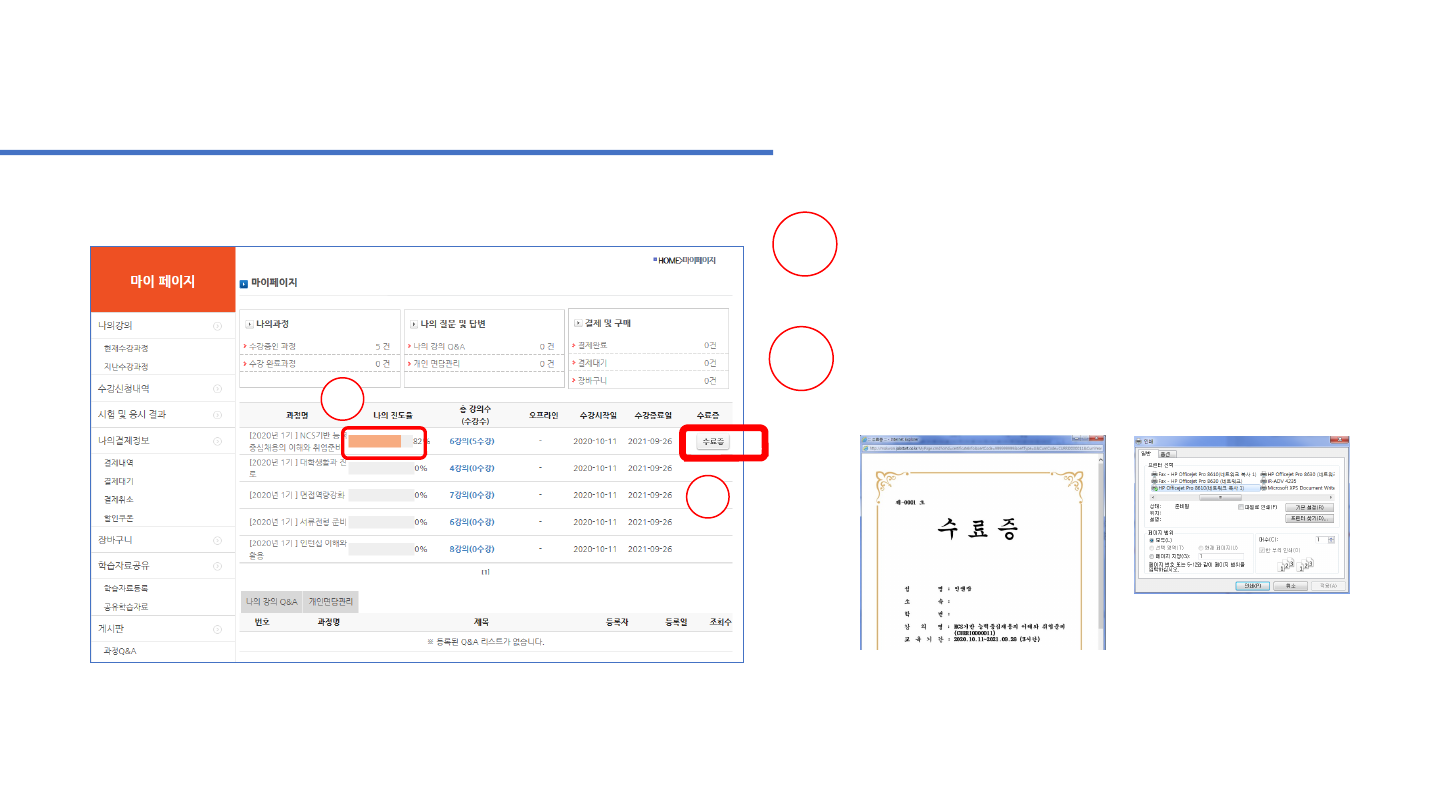
Task: Click the 시험 및 응시 결과 arrow icon
Action: [217, 414]
